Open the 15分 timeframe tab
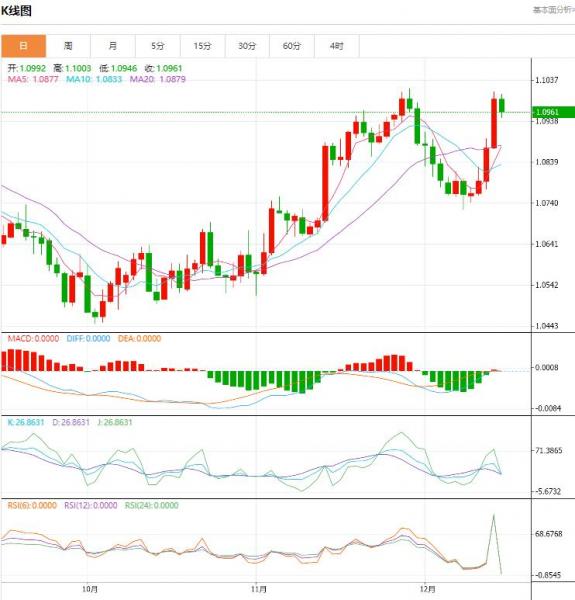Screen dimensions: 575x600 click(202, 46)
